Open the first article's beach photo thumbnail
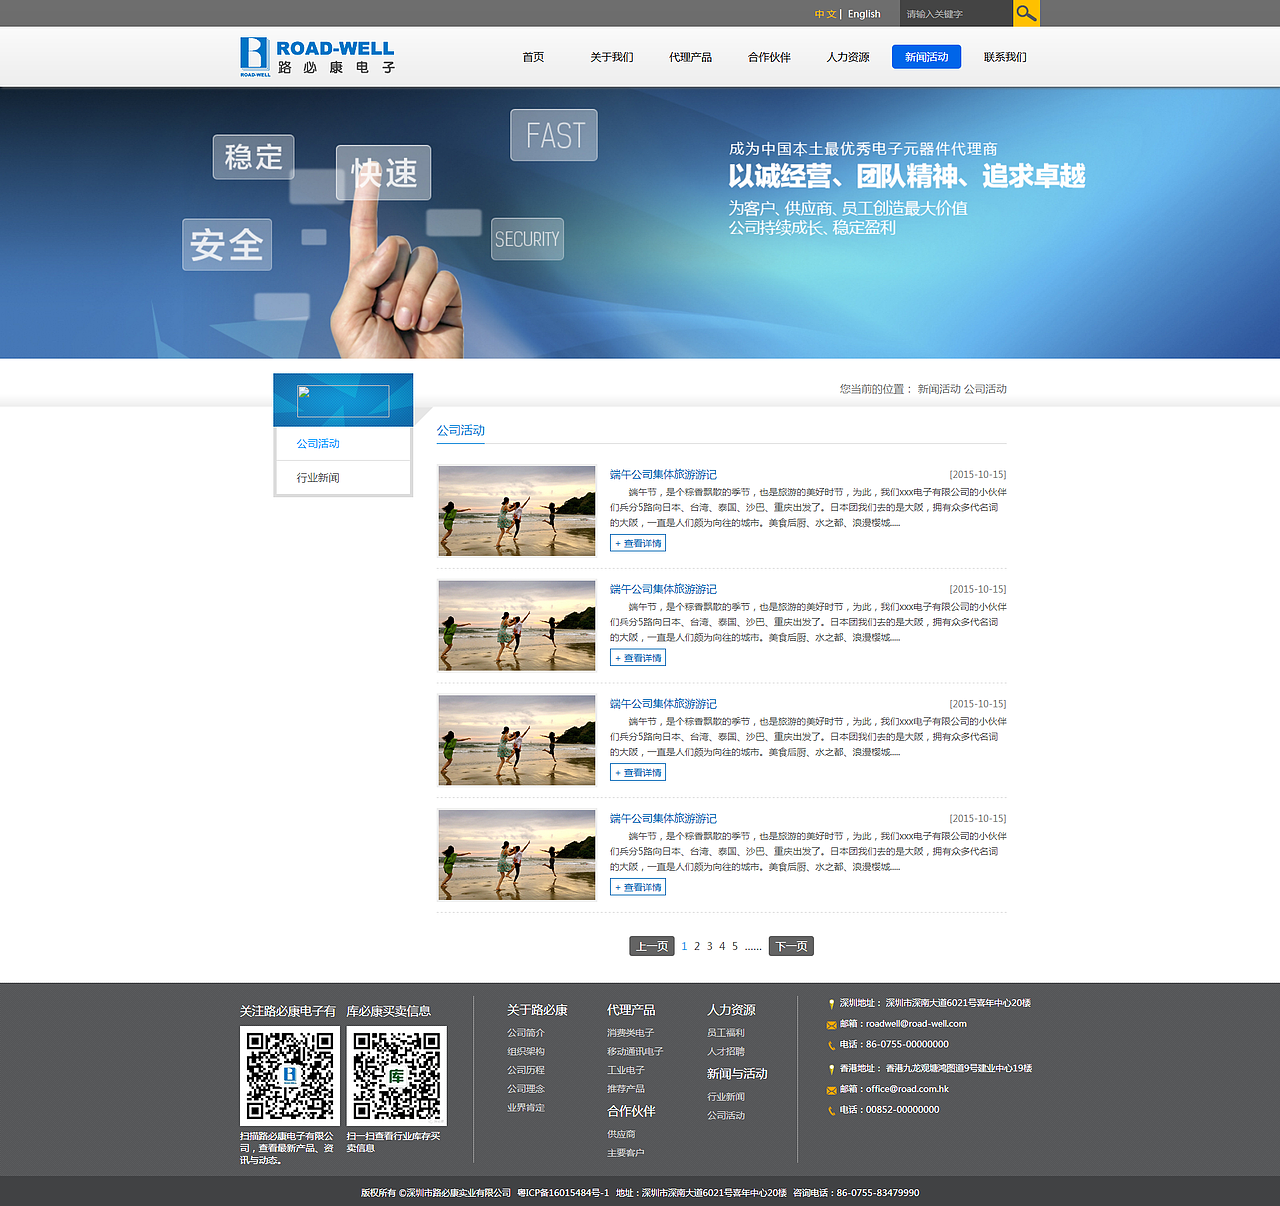Image resolution: width=1280 pixels, height=1206 pixels. (517, 511)
